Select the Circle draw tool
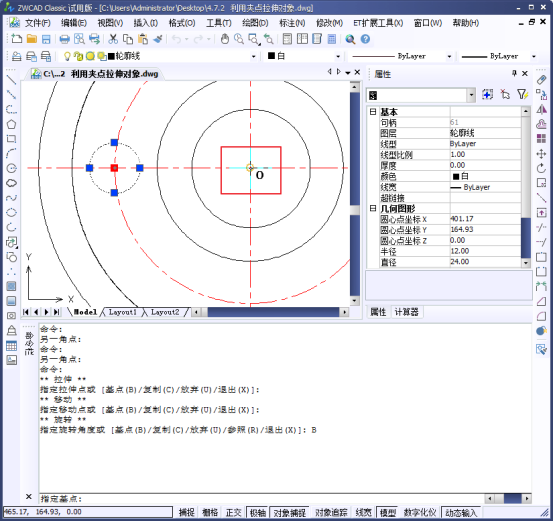Screen dimensions: 554x522 pyautogui.click(x=11, y=168)
